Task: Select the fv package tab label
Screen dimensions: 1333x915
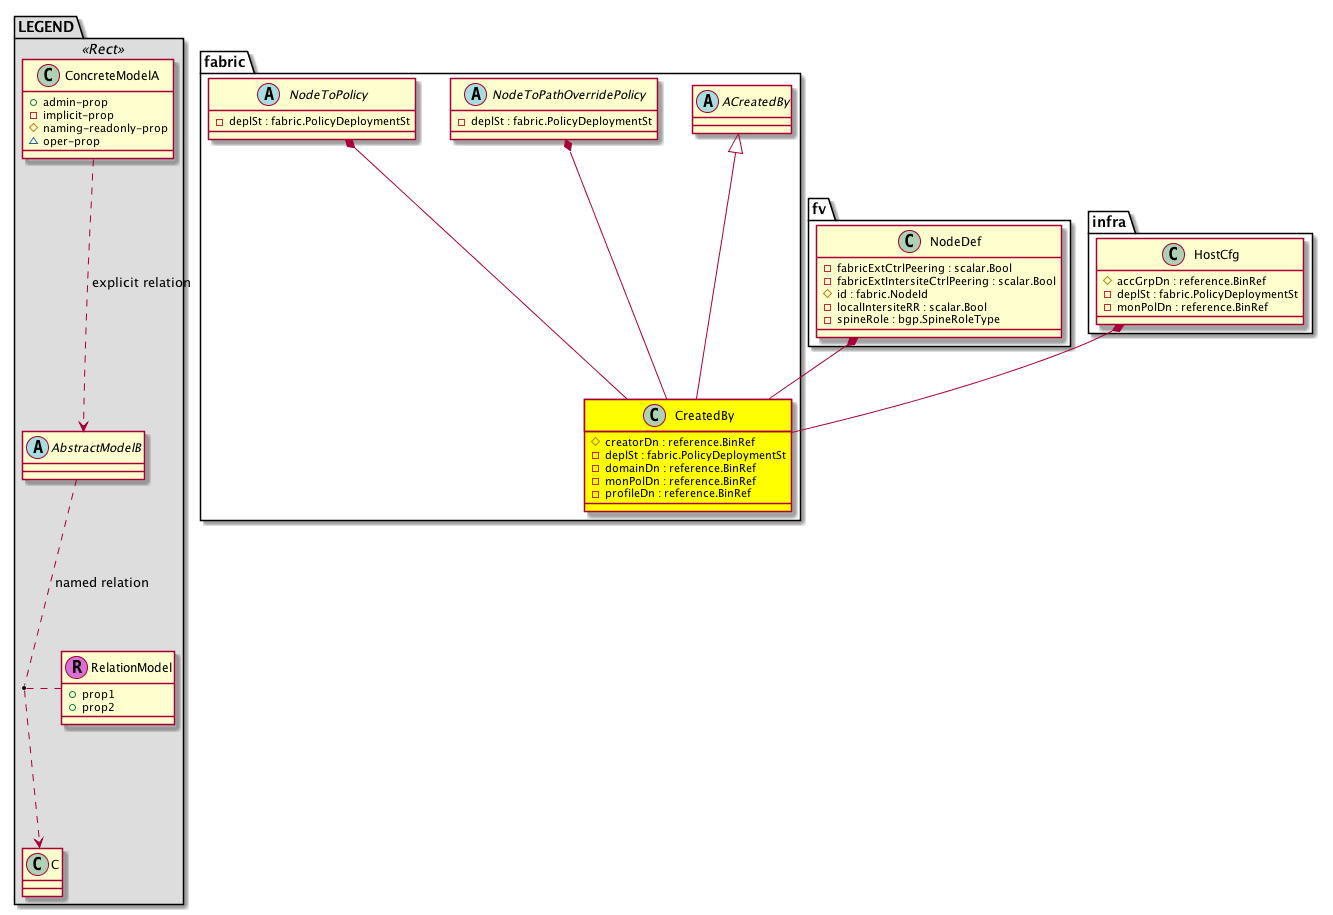Action: (820, 210)
